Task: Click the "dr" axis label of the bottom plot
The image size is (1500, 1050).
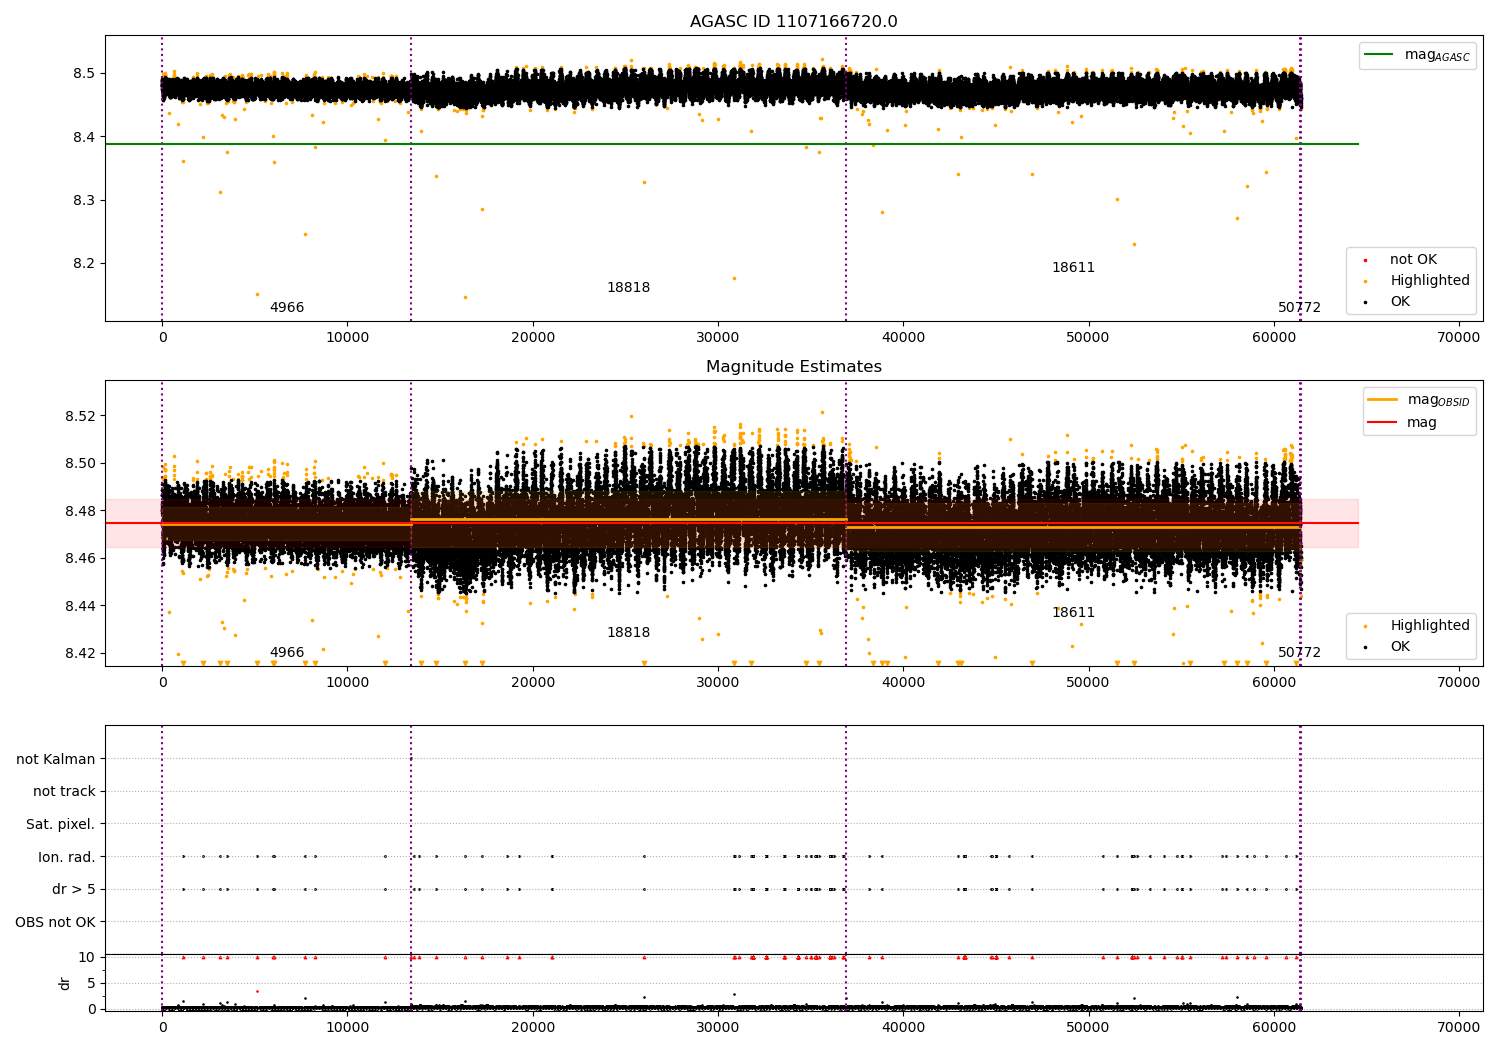Action: 65,983
